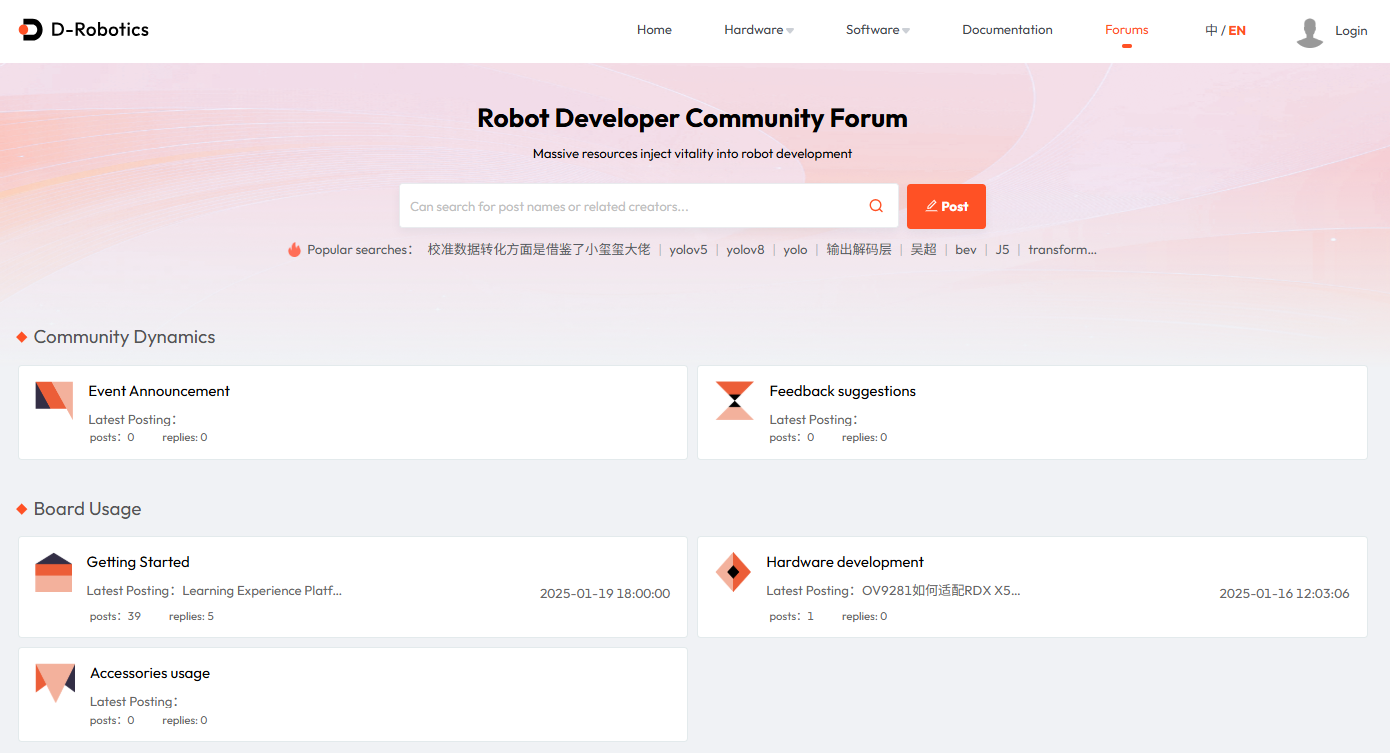Go to the Home page

[x=654, y=30]
